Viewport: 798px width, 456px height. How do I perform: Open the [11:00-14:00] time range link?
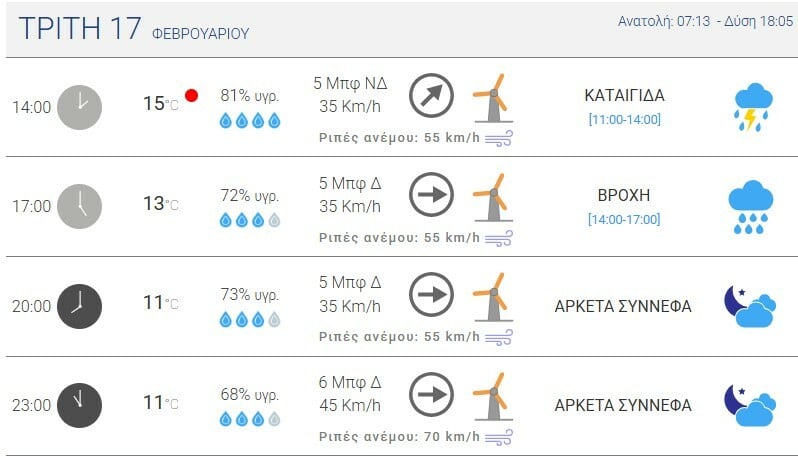pos(624,120)
